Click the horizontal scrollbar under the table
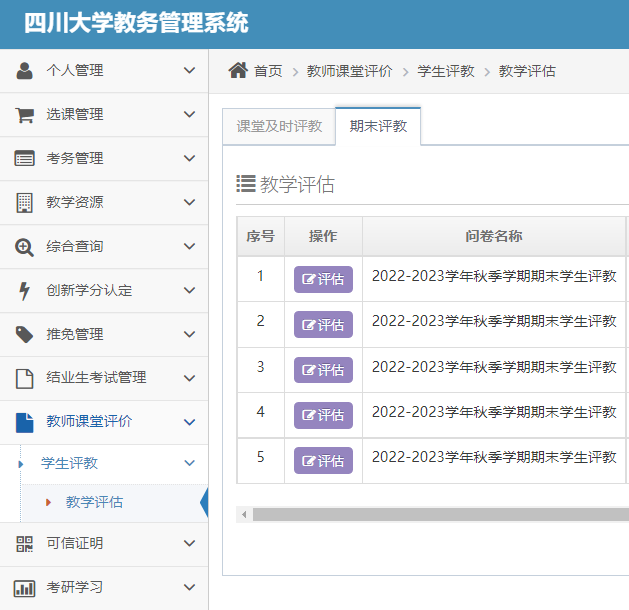629x610 pixels. click(438, 514)
